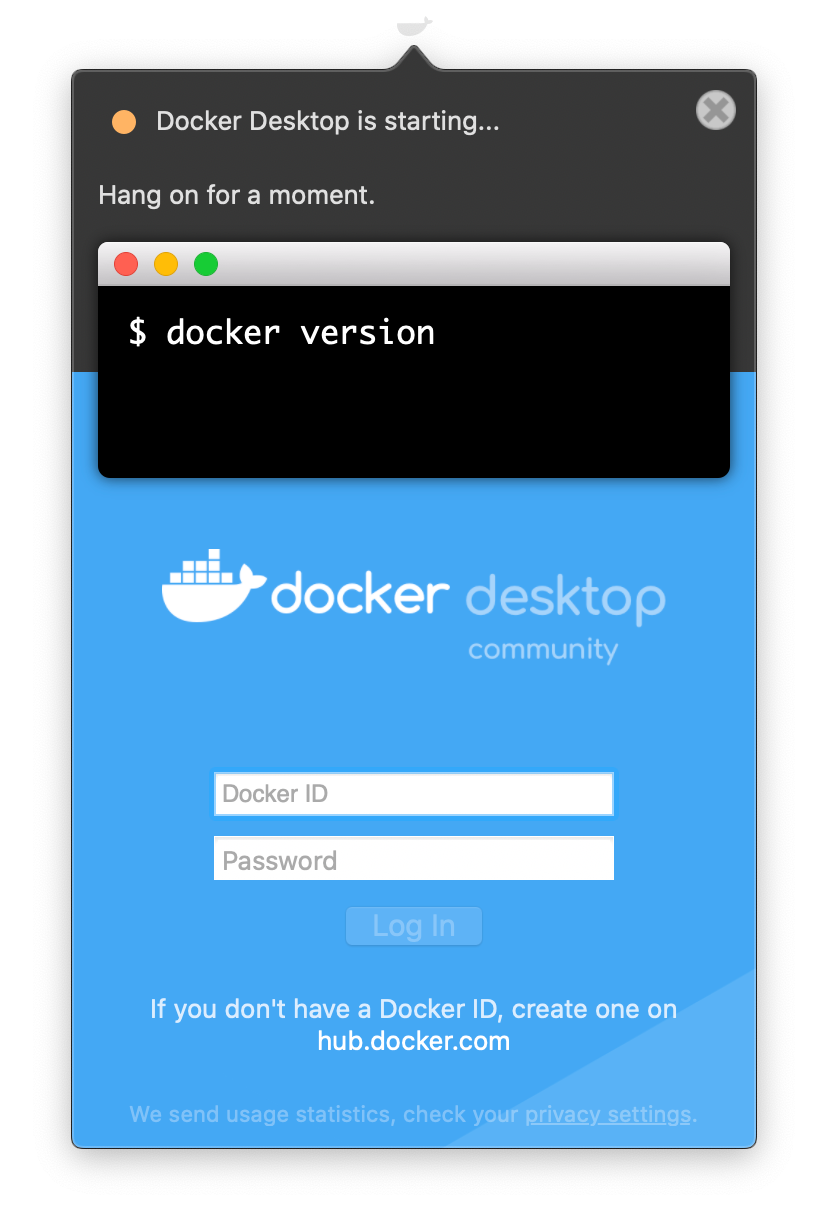Click the Docker whale menu bar icon

pyautogui.click(x=414, y=26)
